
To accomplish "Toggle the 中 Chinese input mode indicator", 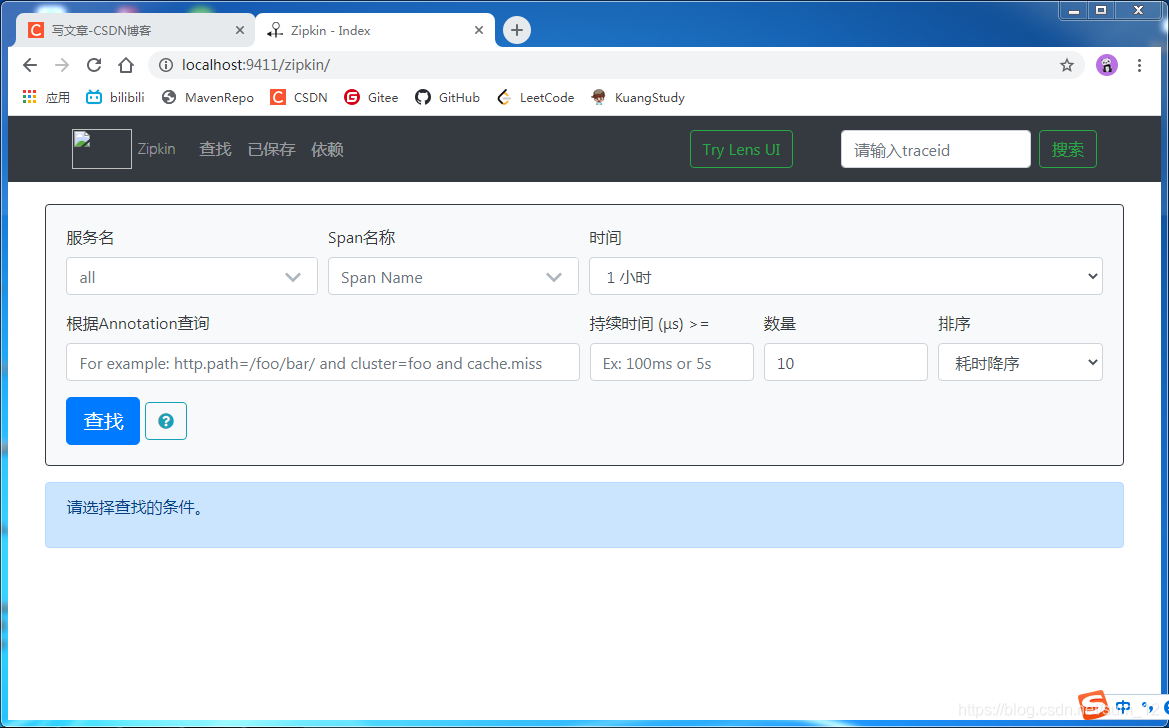I will click(x=1124, y=707).
